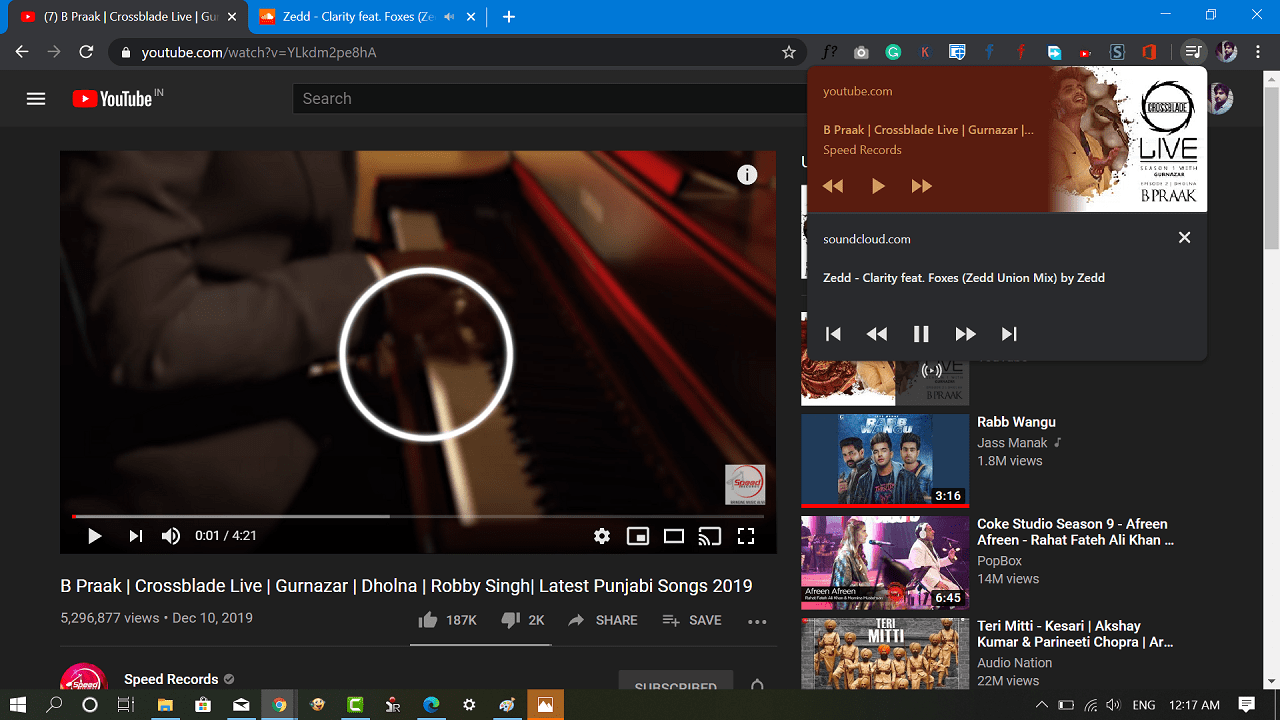Open Microsoft Edge from the taskbar
Image resolution: width=1280 pixels, height=720 pixels.
431,705
